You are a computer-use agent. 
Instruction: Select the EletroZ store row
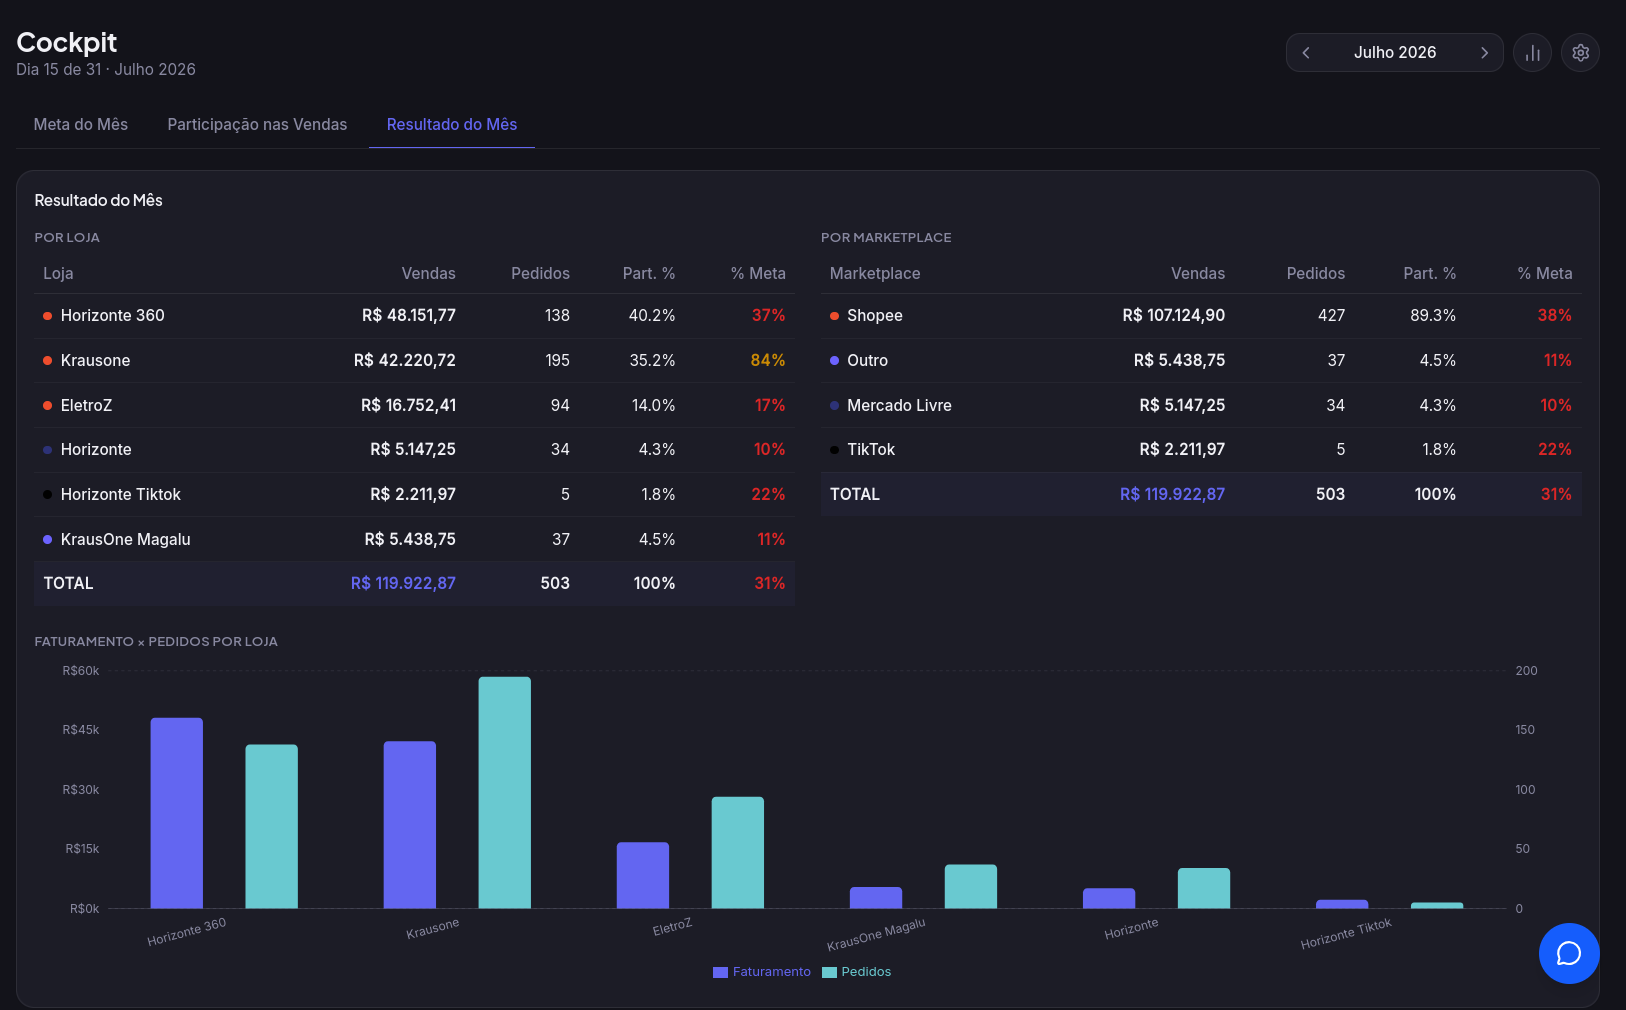tap(414, 406)
